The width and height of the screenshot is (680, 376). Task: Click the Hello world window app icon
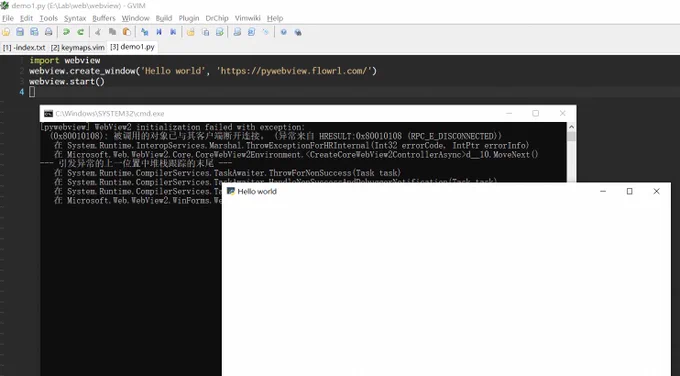click(x=231, y=191)
